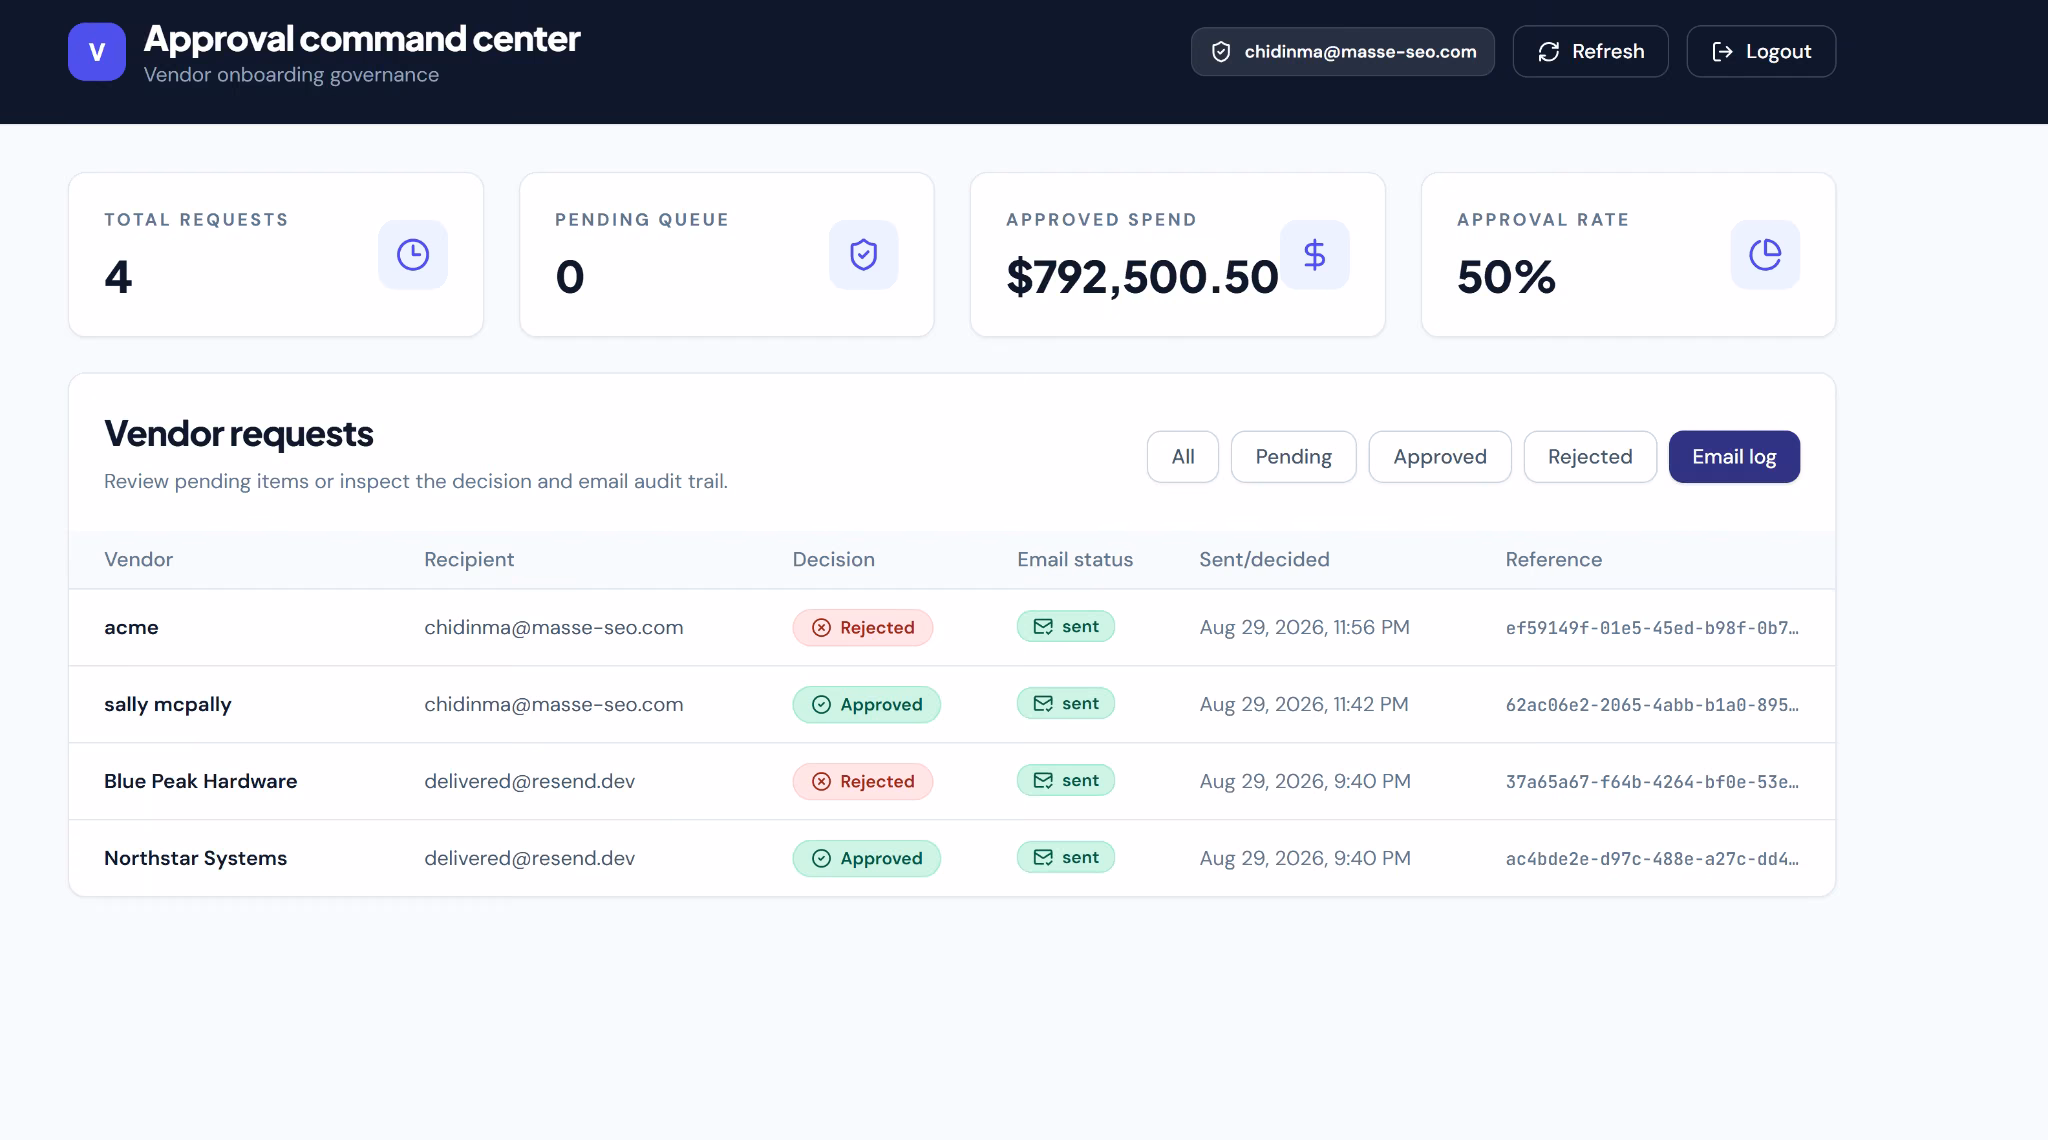Click the chidinma@masse-seo.com account badge

tap(1343, 52)
